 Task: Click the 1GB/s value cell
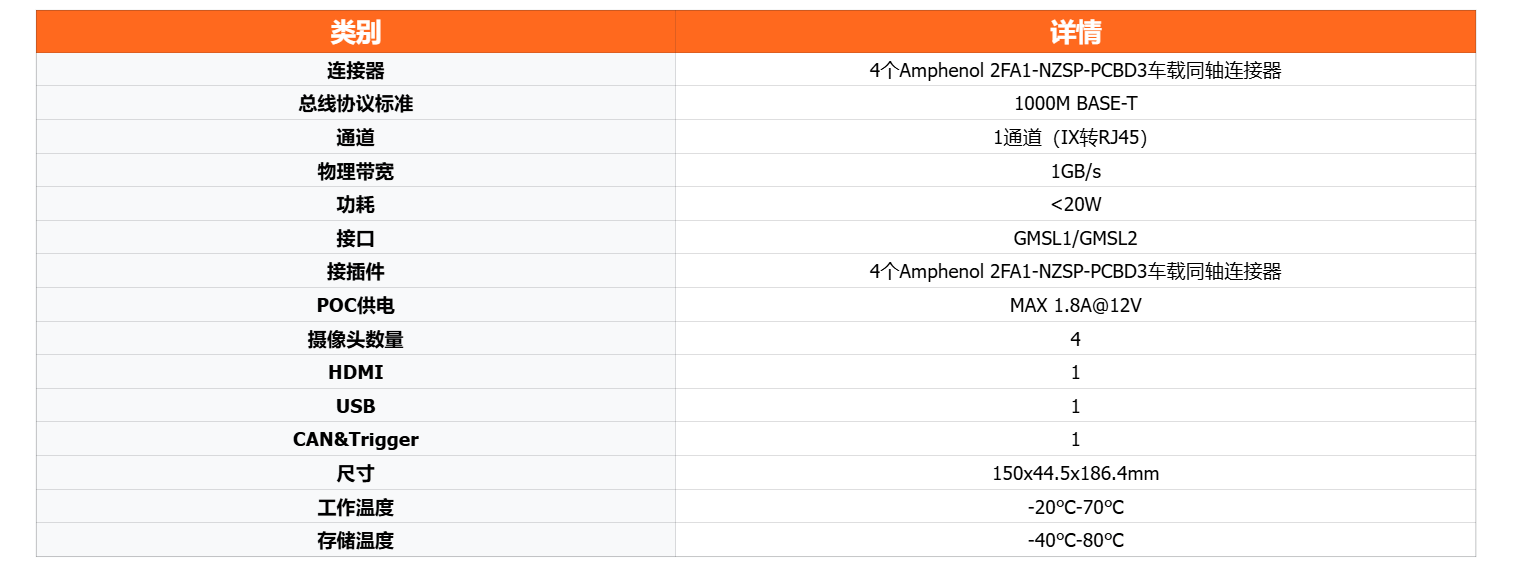point(1075,171)
